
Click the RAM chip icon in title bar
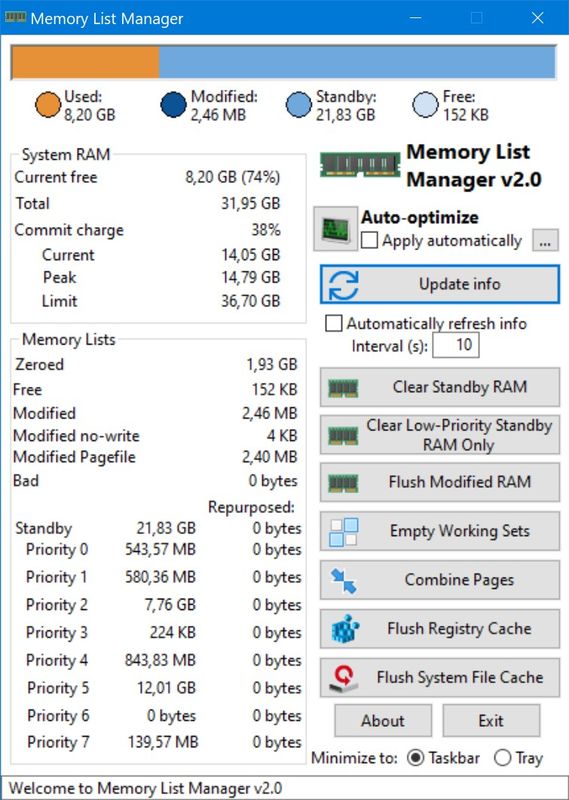15,17
